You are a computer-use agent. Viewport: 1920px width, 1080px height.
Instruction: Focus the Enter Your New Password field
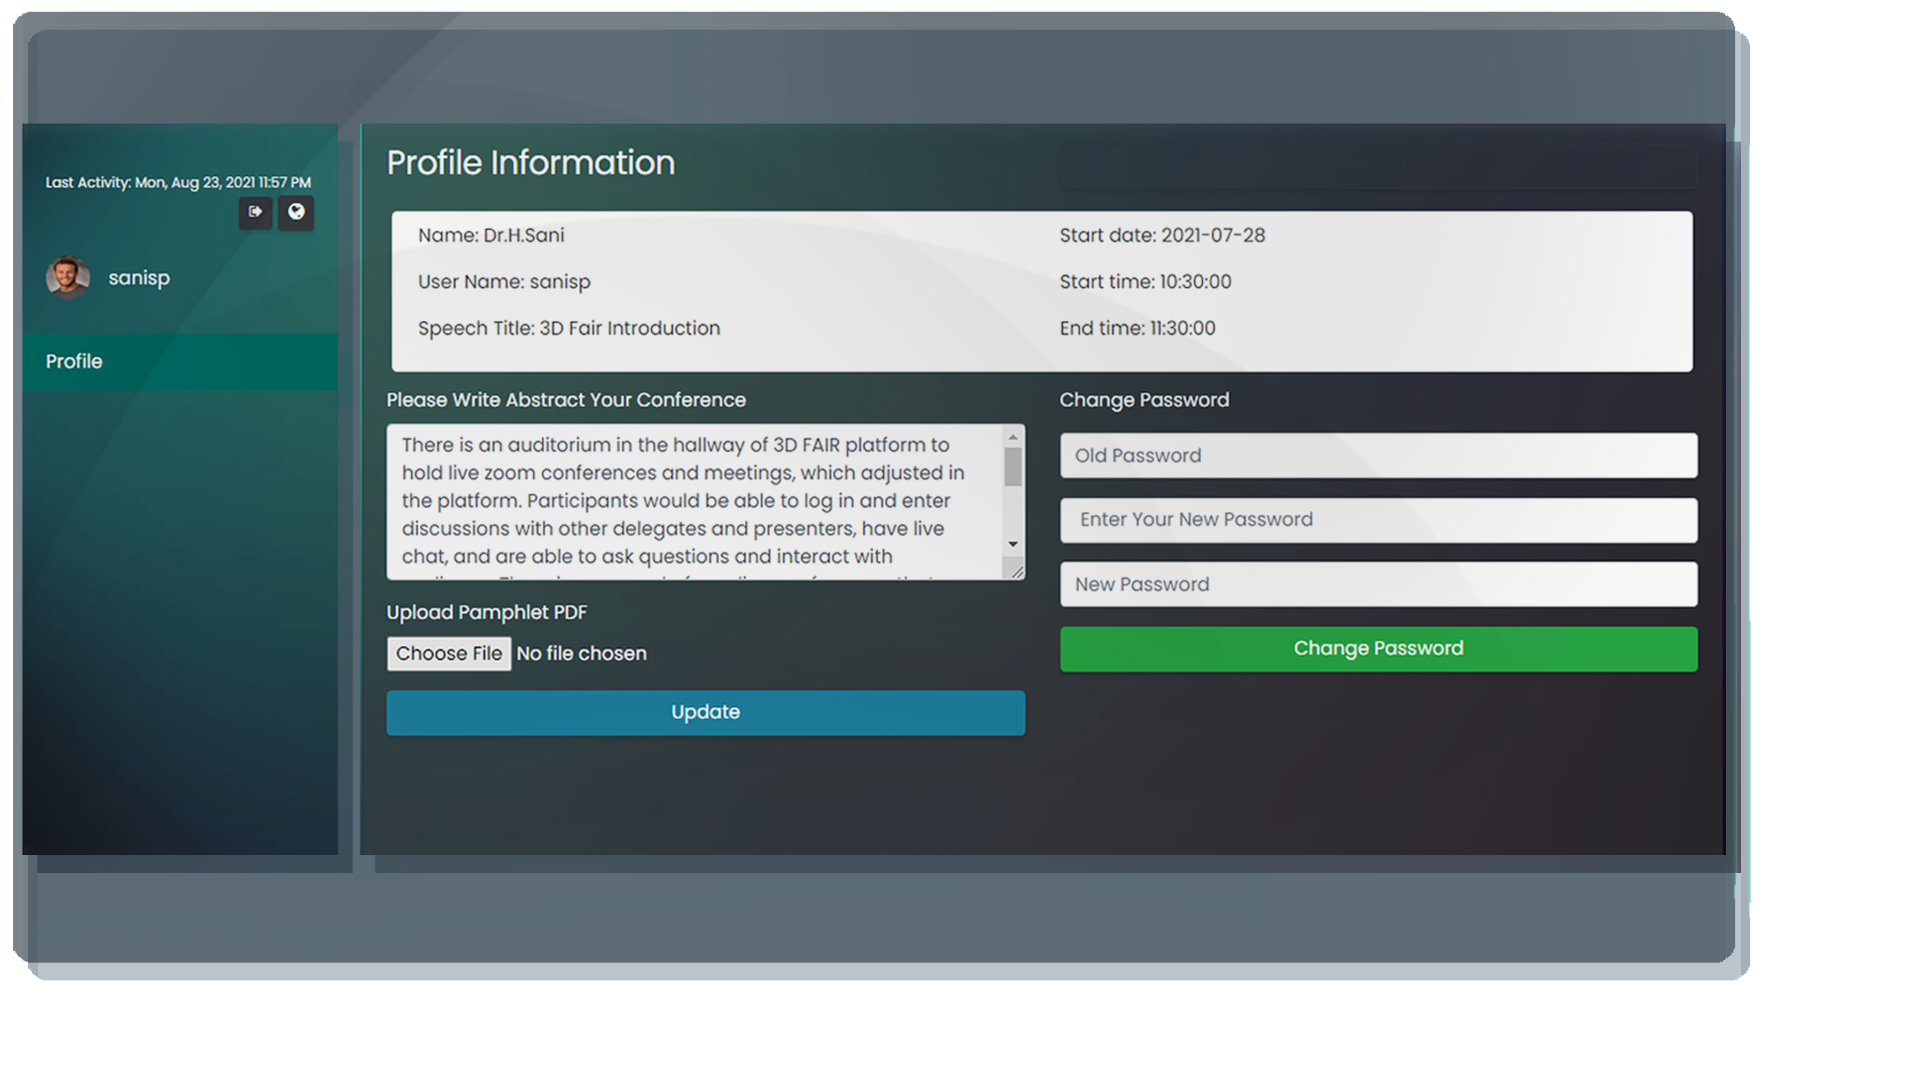[x=1378, y=520]
